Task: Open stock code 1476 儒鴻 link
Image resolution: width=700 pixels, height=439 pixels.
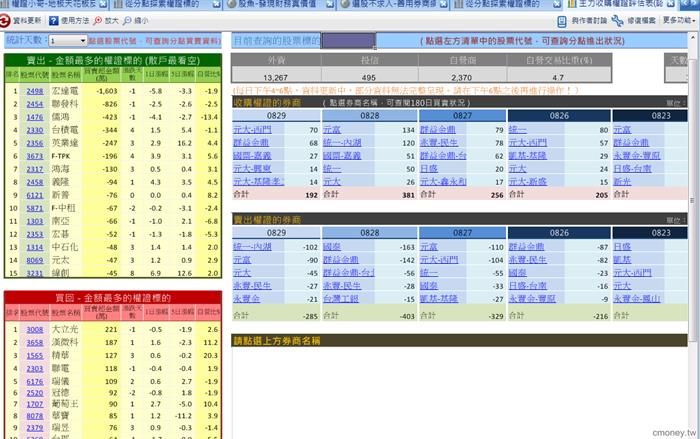Action: (34, 117)
